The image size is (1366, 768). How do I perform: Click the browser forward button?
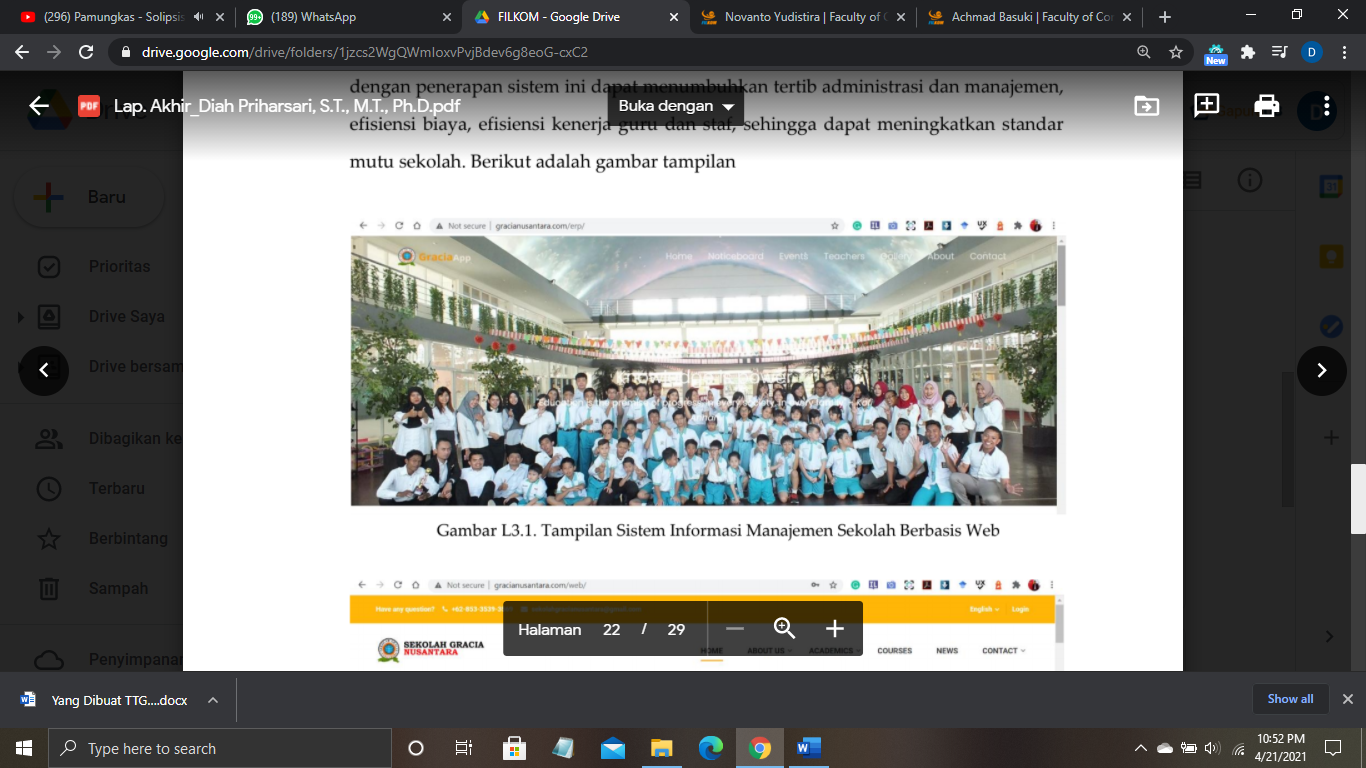tap(55, 52)
